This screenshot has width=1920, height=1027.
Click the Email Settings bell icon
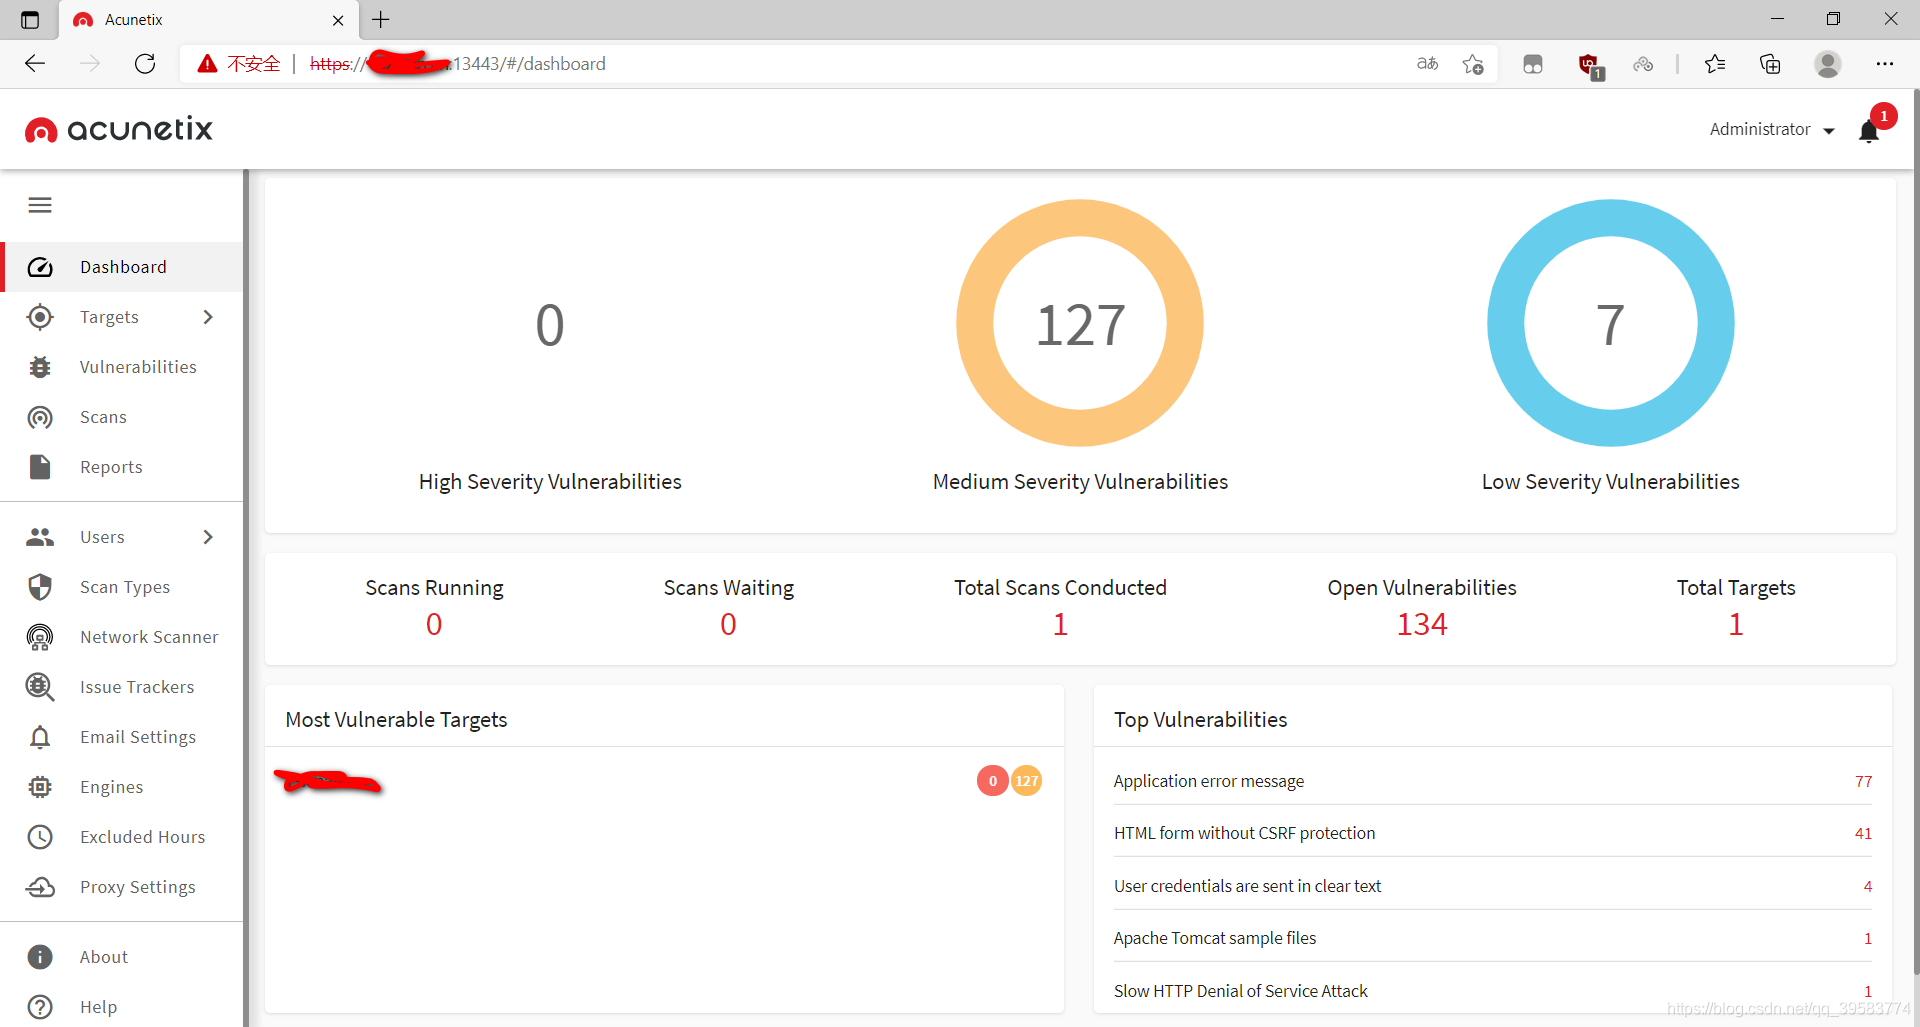tap(40, 737)
